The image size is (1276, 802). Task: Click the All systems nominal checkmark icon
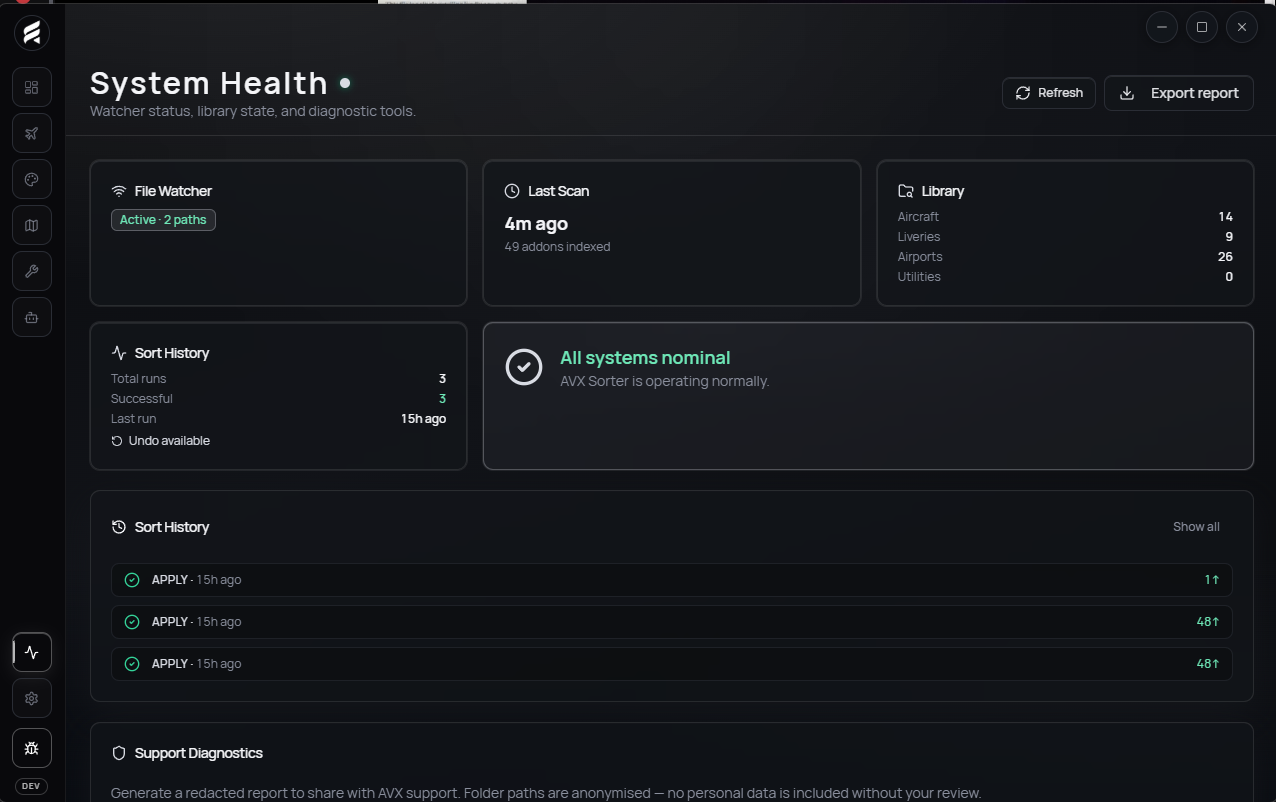pyautogui.click(x=524, y=367)
